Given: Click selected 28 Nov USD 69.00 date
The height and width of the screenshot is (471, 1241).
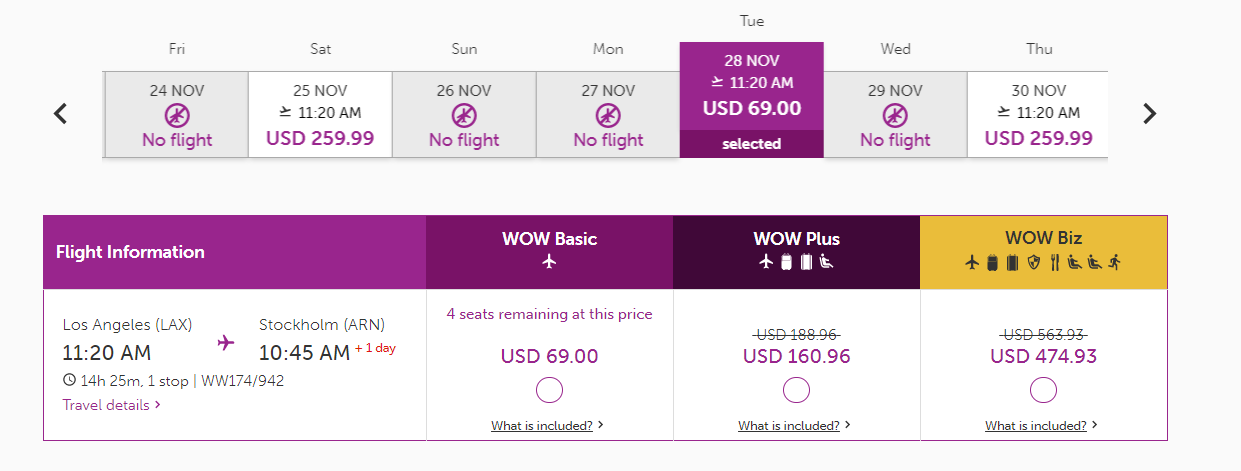Looking at the screenshot, I should (x=752, y=100).
